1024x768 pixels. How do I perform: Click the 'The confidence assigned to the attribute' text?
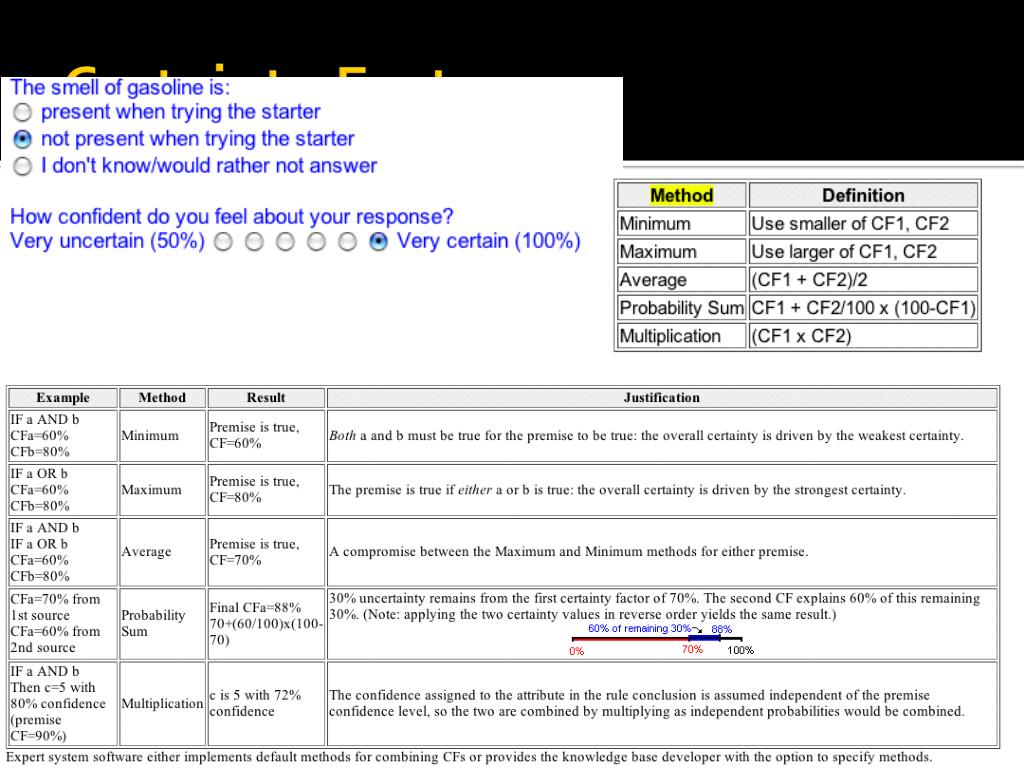(x=647, y=703)
